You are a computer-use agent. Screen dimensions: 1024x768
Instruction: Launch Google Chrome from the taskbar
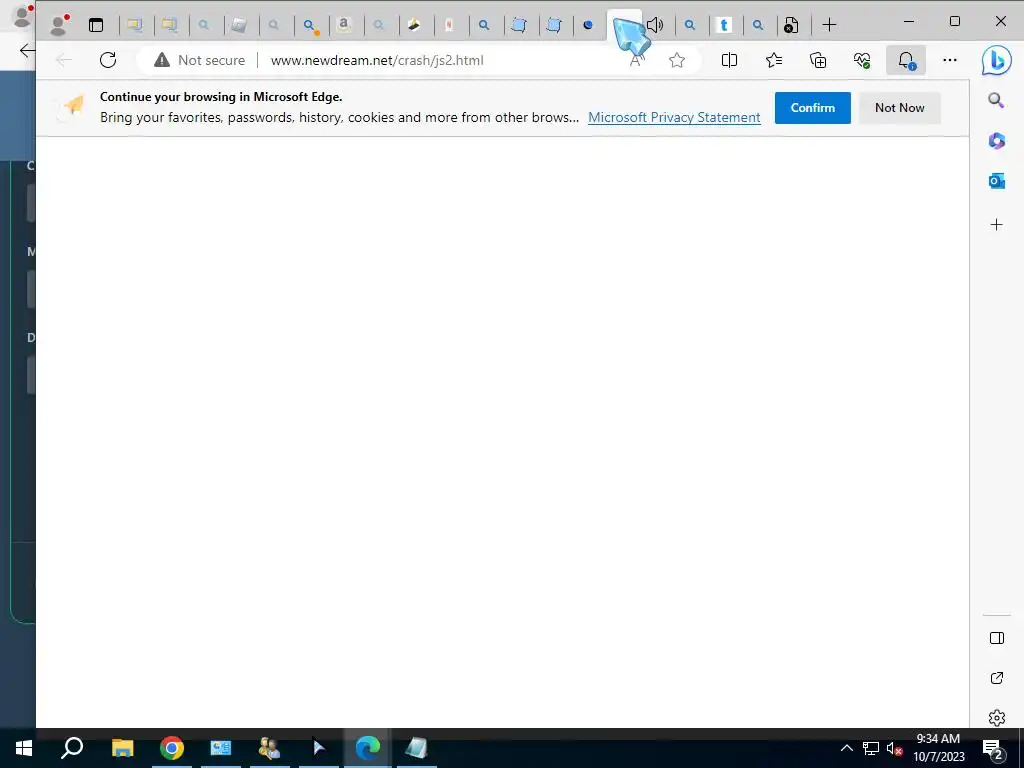pyautogui.click(x=172, y=748)
